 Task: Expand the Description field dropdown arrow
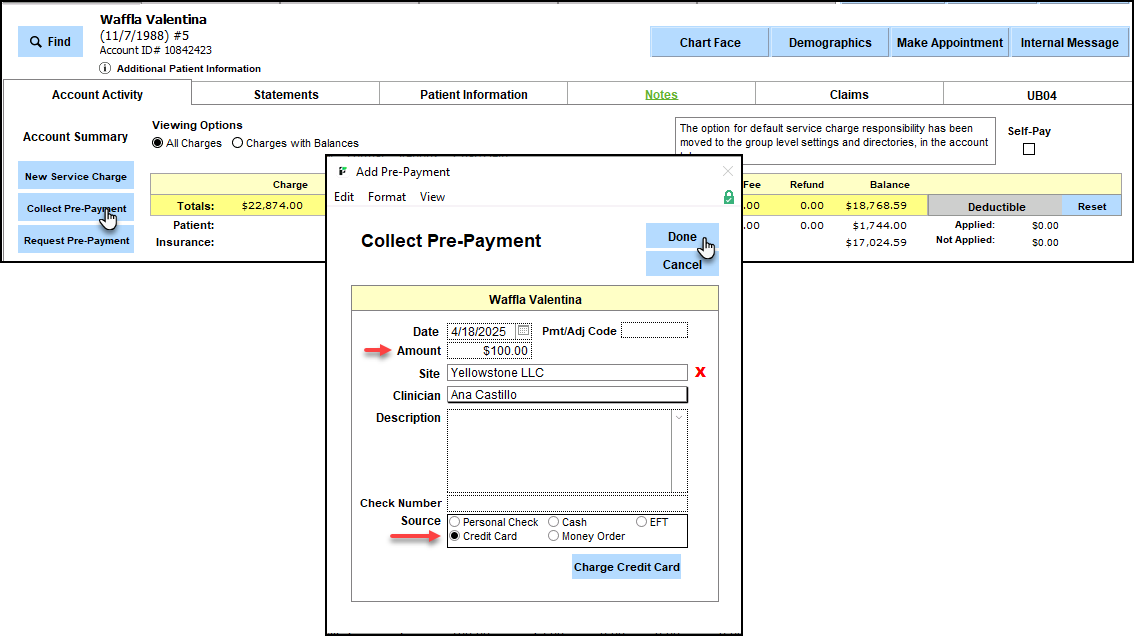coord(680,418)
